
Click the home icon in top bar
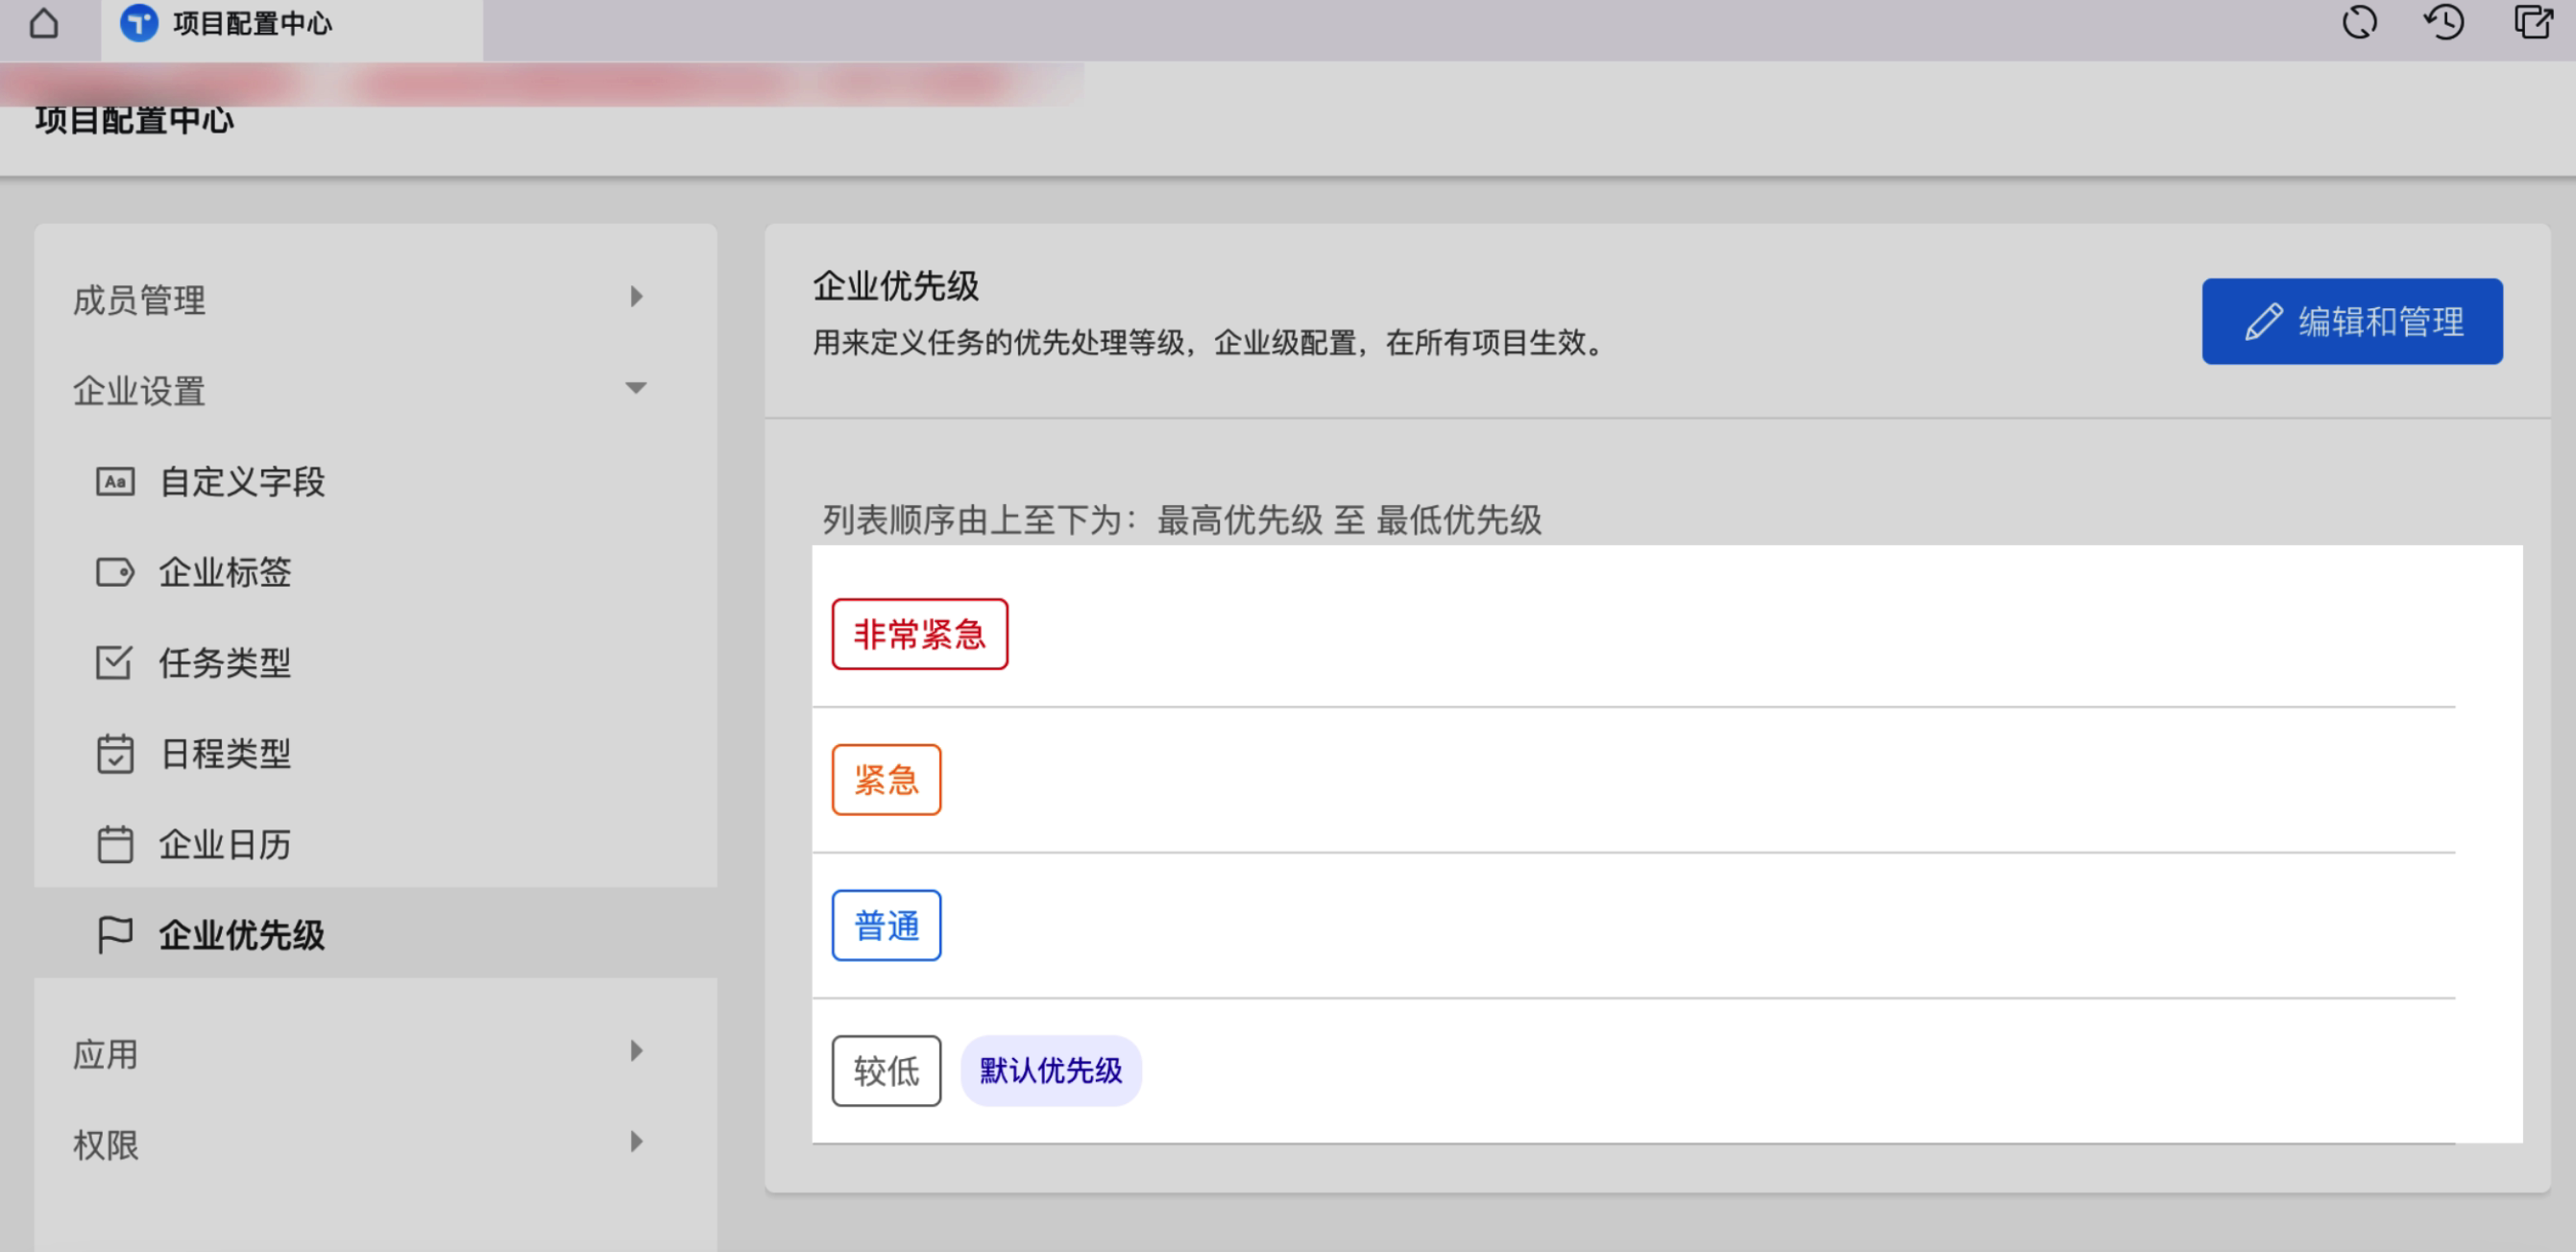click(44, 23)
